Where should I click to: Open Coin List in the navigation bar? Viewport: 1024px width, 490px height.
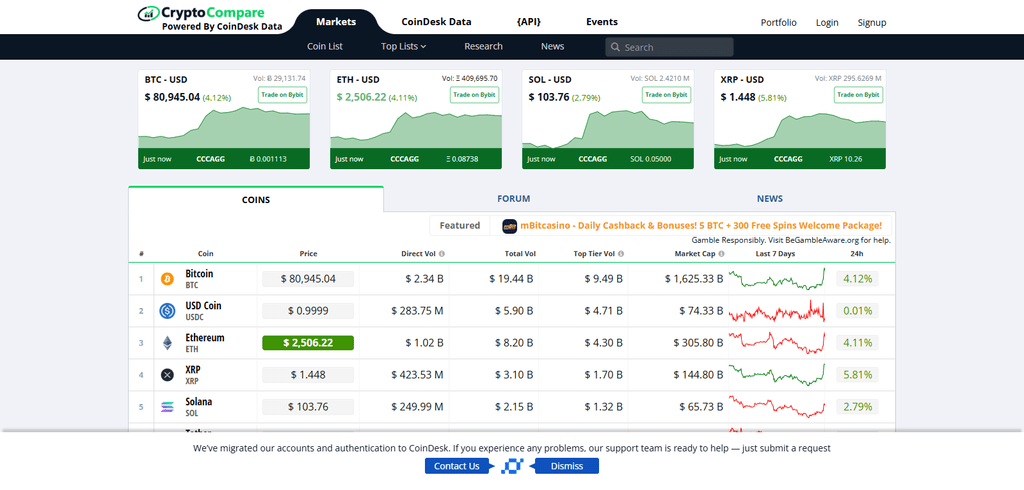pos(325,46)
